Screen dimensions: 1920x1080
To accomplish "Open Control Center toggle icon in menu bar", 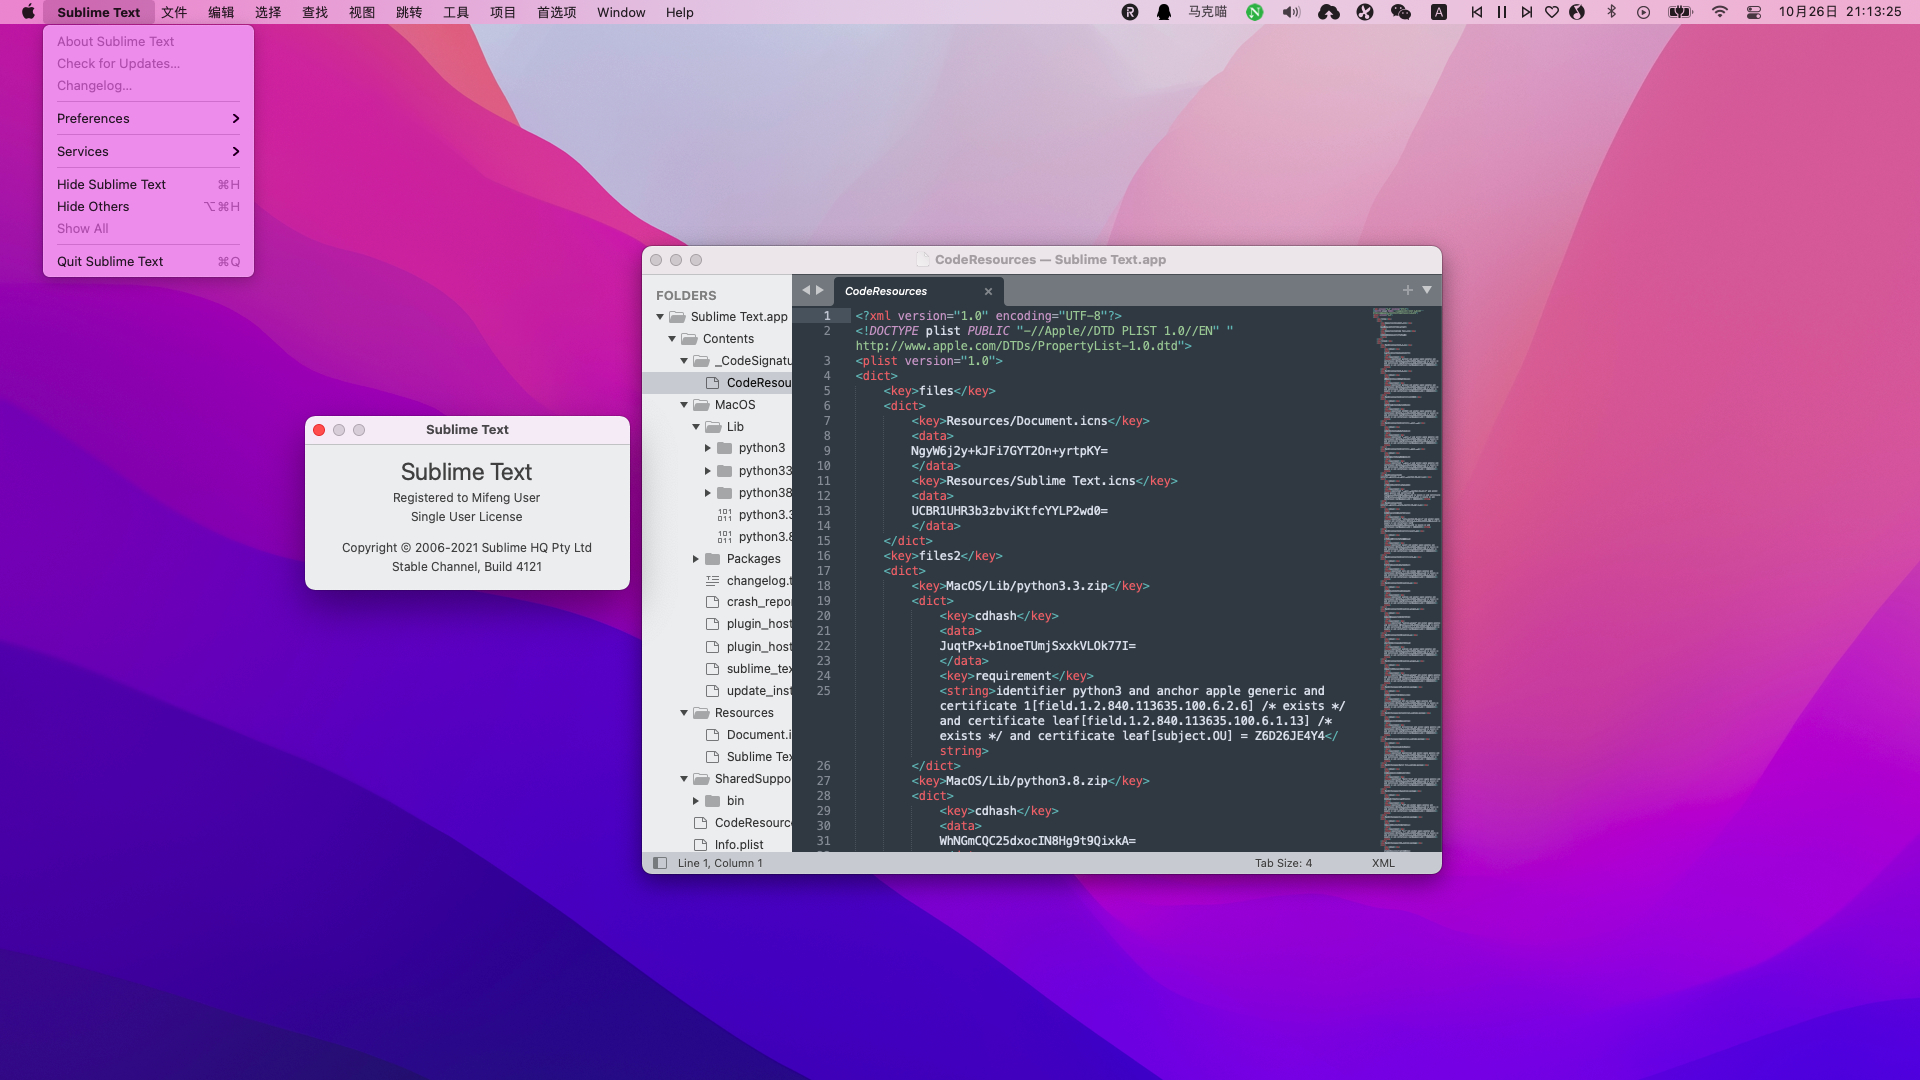I will click(x=1754, y=12).
